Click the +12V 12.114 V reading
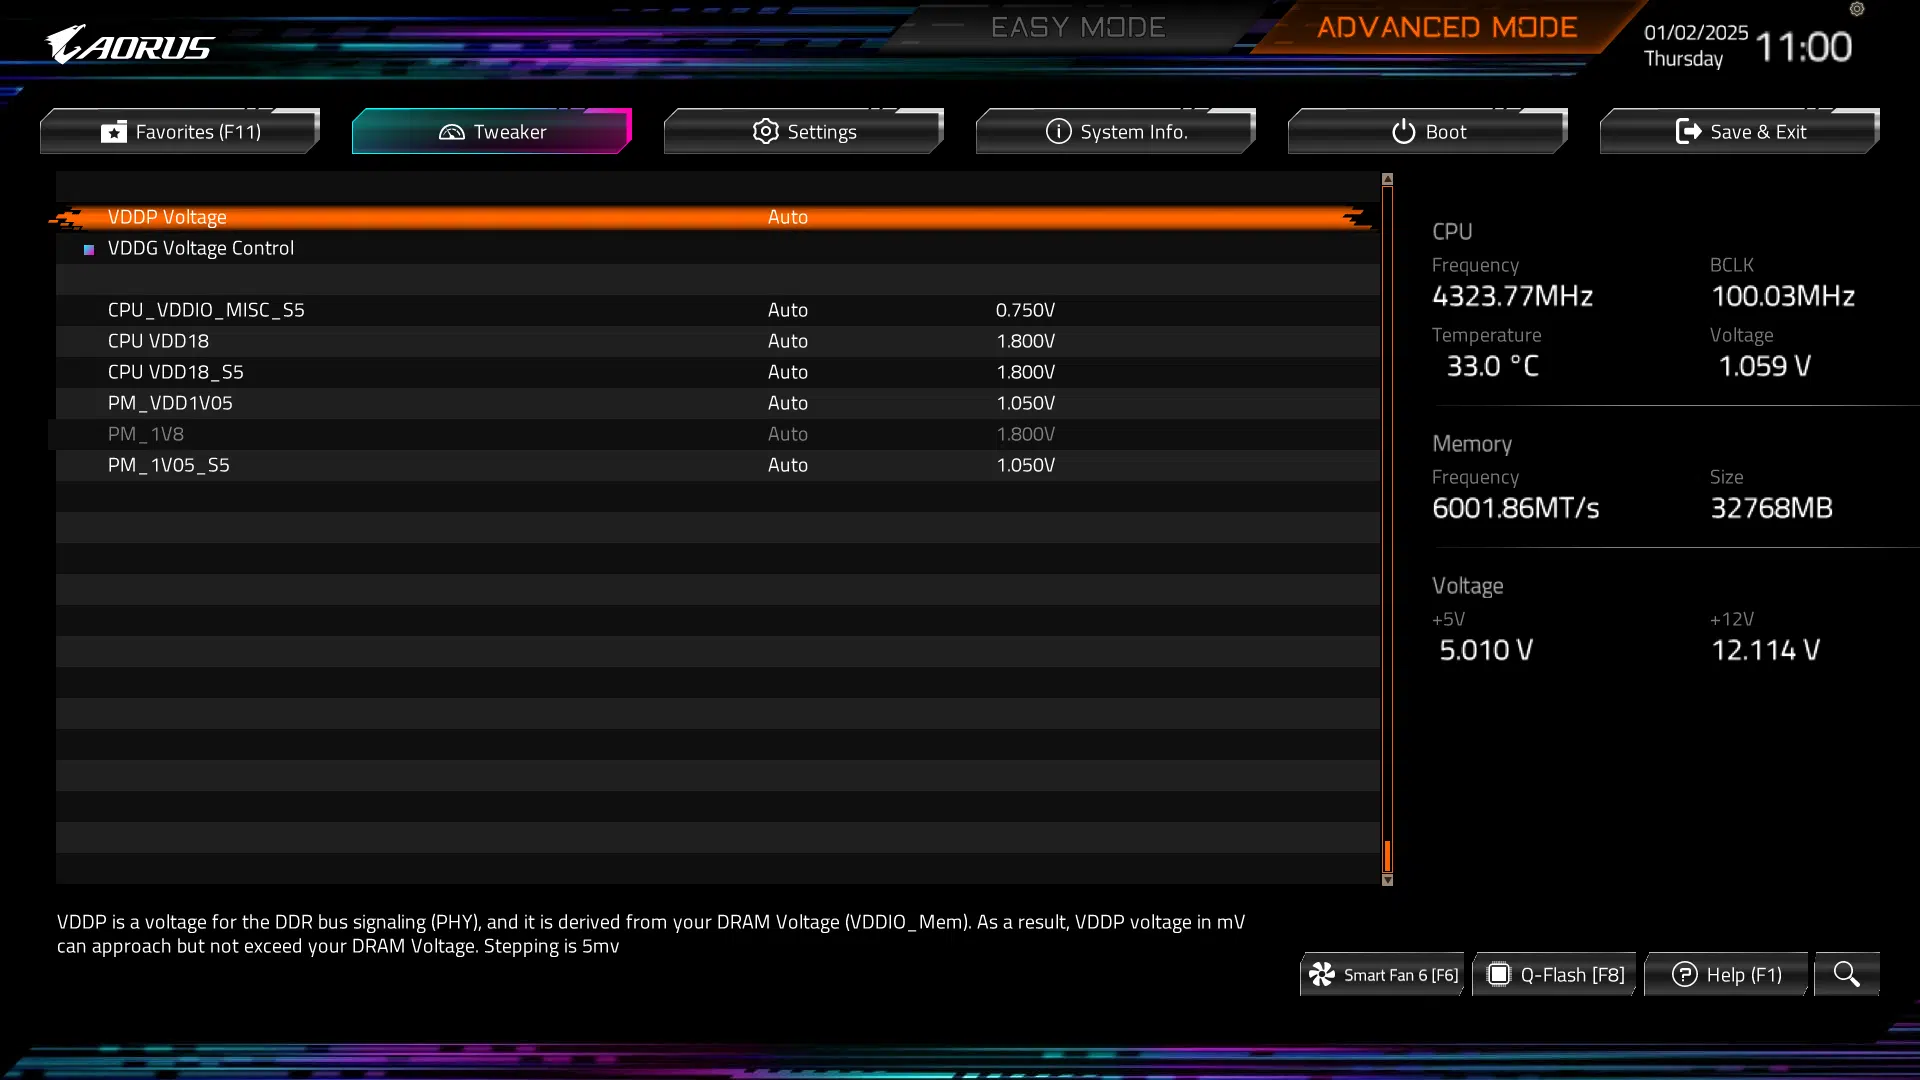1920x1080 pixels. [1765, 650]
